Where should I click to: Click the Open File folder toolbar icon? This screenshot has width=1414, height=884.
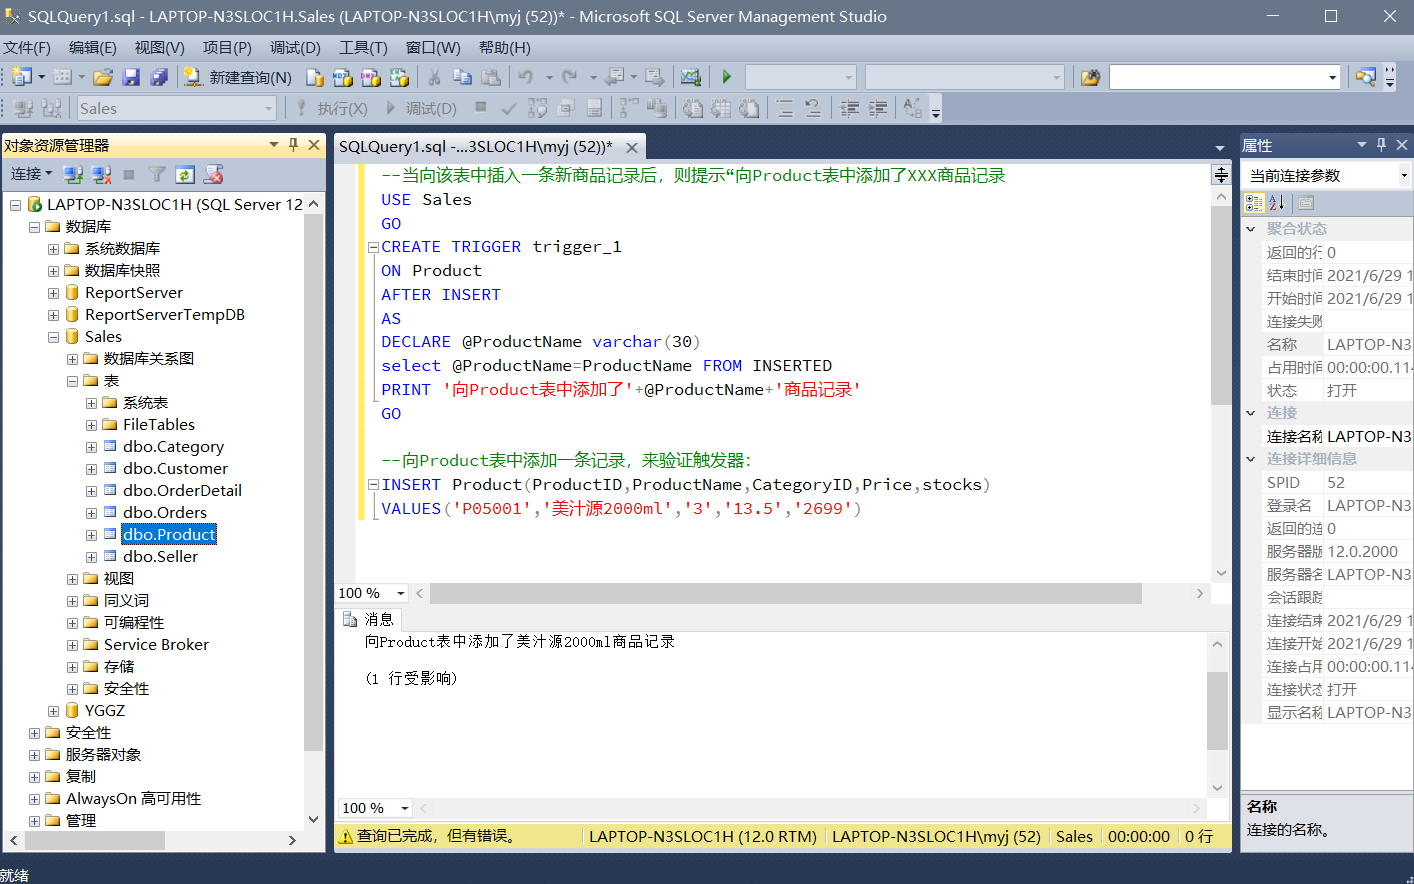(103, 77)
